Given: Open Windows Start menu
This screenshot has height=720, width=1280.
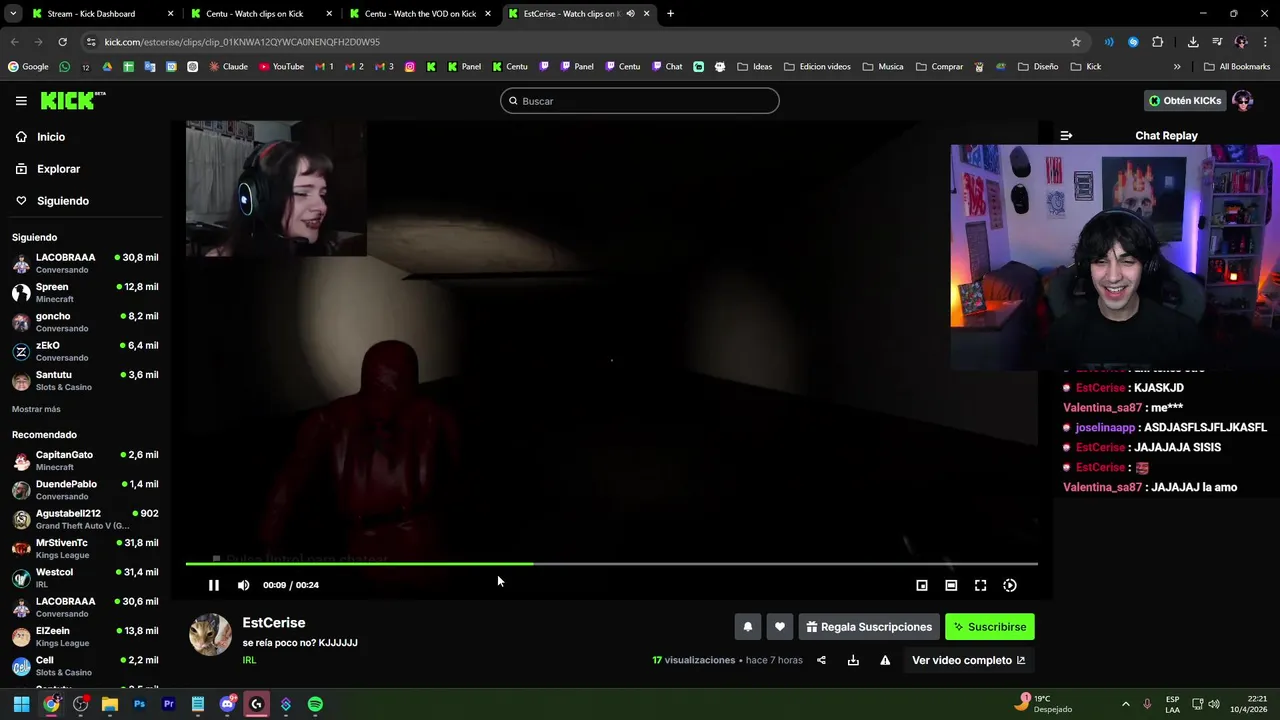Looking at the screenshot, I should 21,704.
